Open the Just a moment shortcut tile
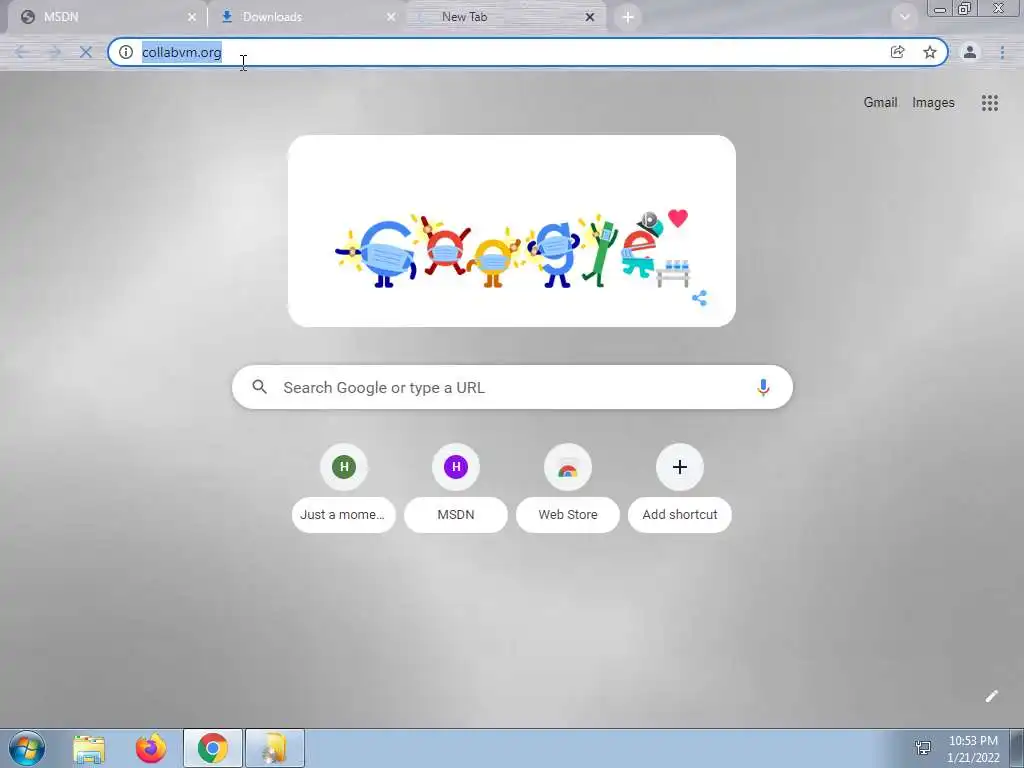 344,488
